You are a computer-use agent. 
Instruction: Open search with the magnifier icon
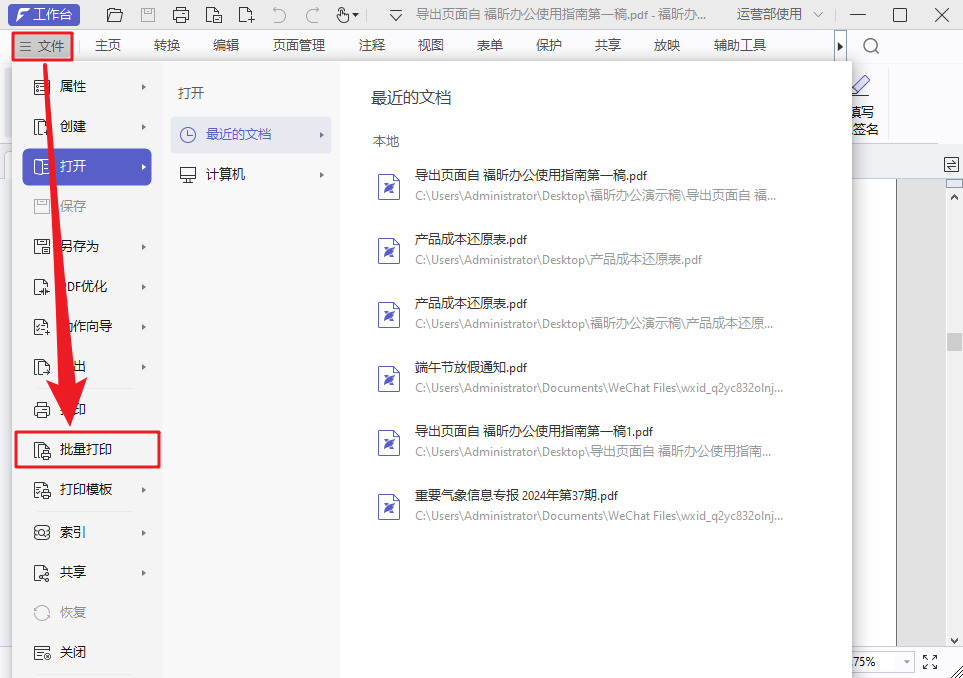(x=870, y=45)
